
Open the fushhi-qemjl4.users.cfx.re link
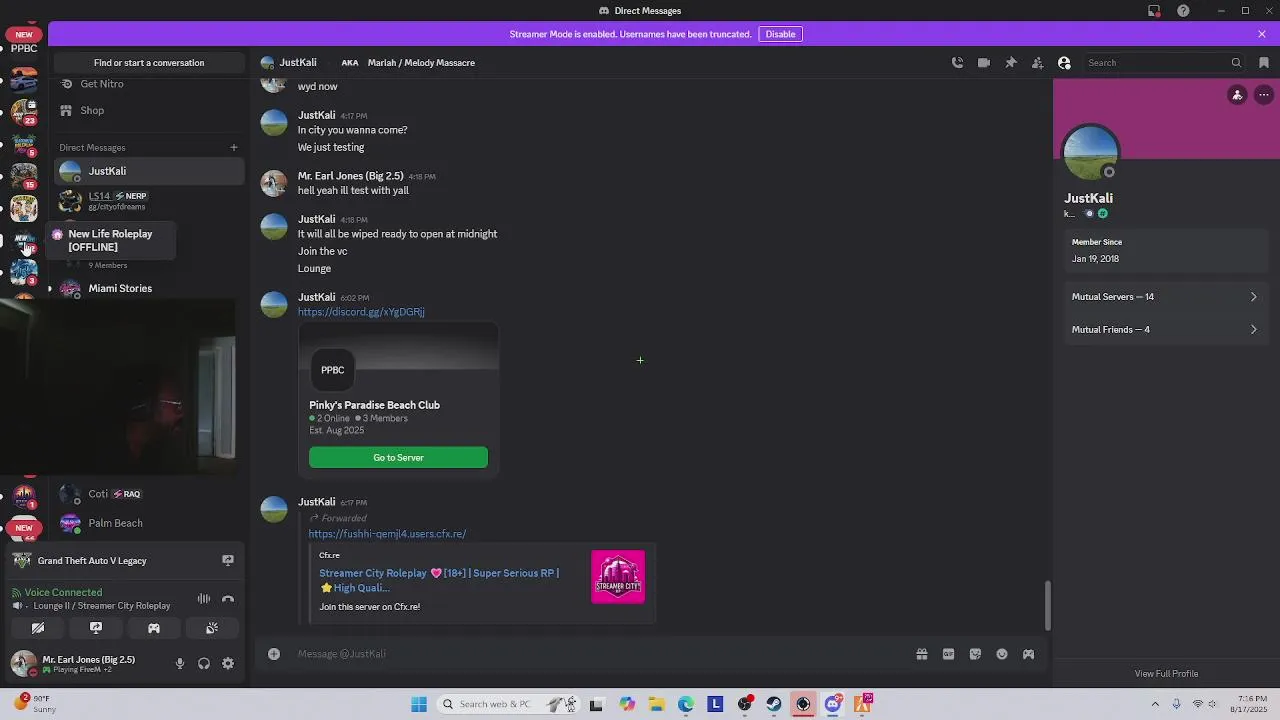coord(387,534)
